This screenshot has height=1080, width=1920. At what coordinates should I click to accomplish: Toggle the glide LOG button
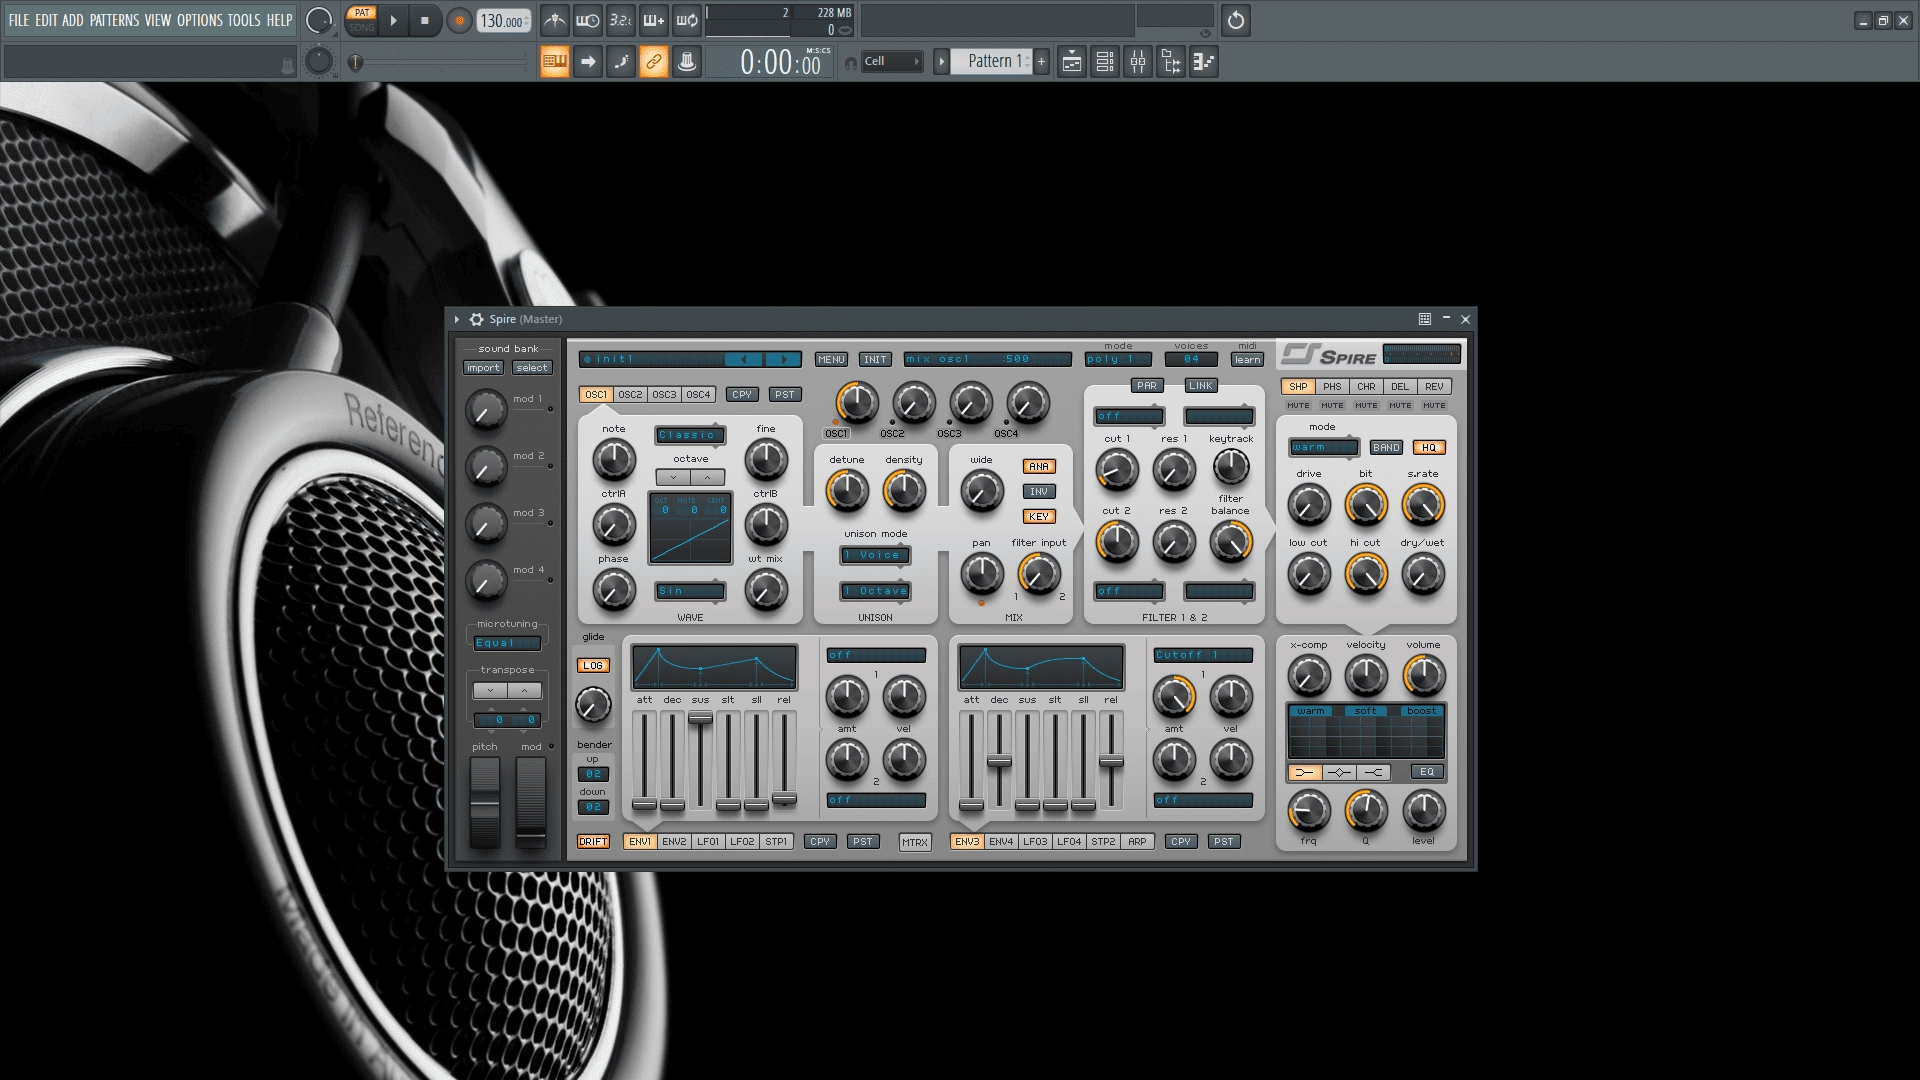[593, 666]
